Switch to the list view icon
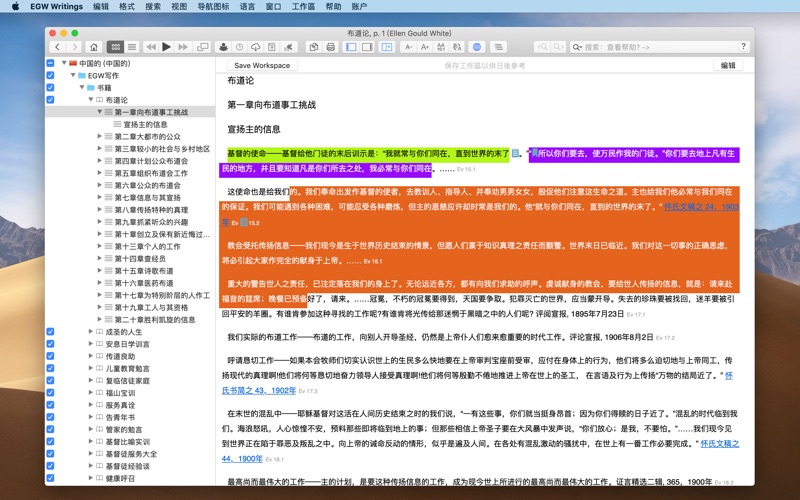 132,47
